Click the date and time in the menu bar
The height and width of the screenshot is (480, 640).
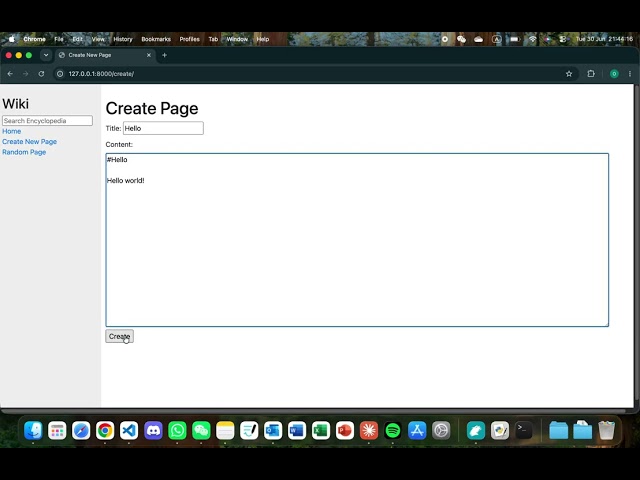click(604, 39)
